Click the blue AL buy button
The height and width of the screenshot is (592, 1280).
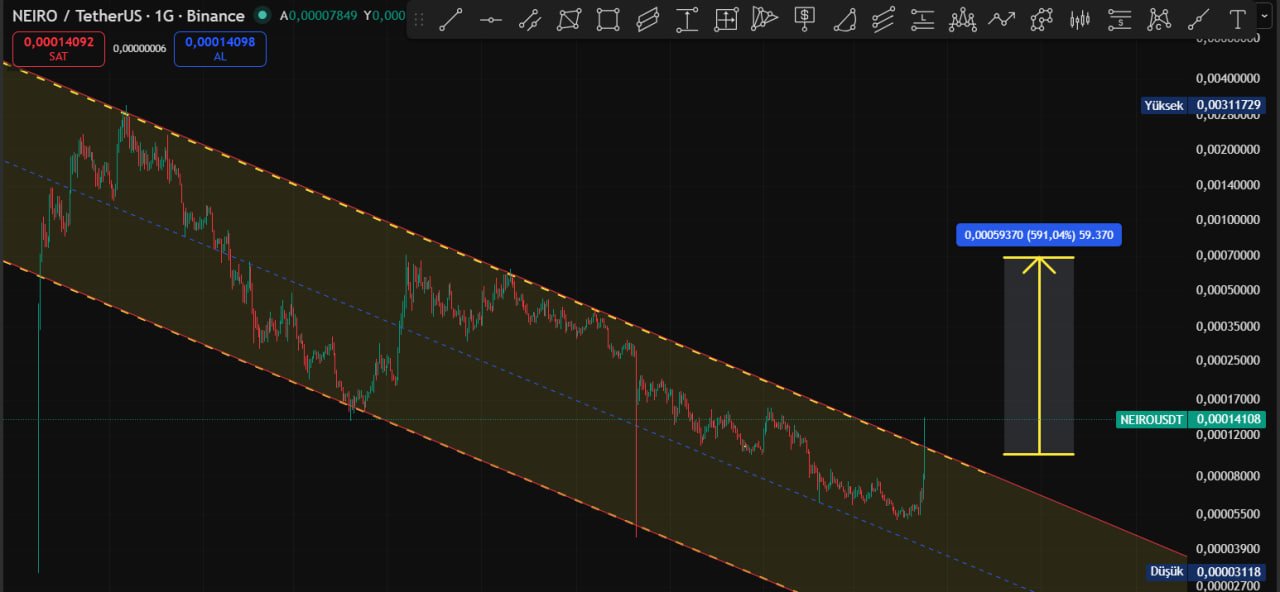(x=220, y=49)
